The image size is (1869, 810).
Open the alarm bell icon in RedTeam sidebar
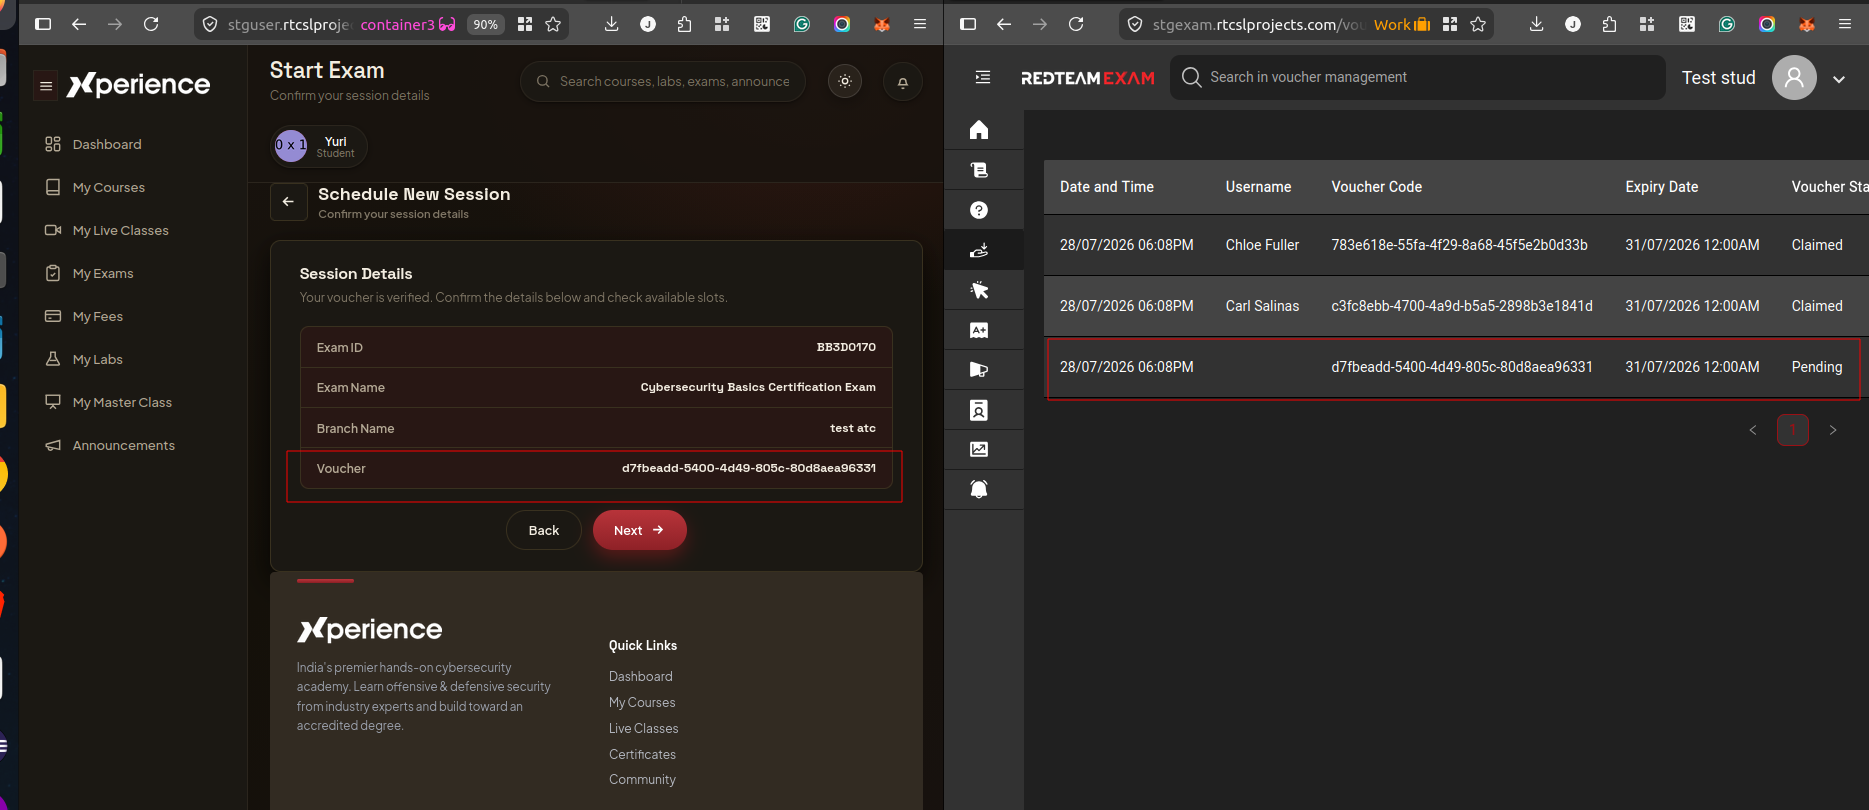click(979, 489)
